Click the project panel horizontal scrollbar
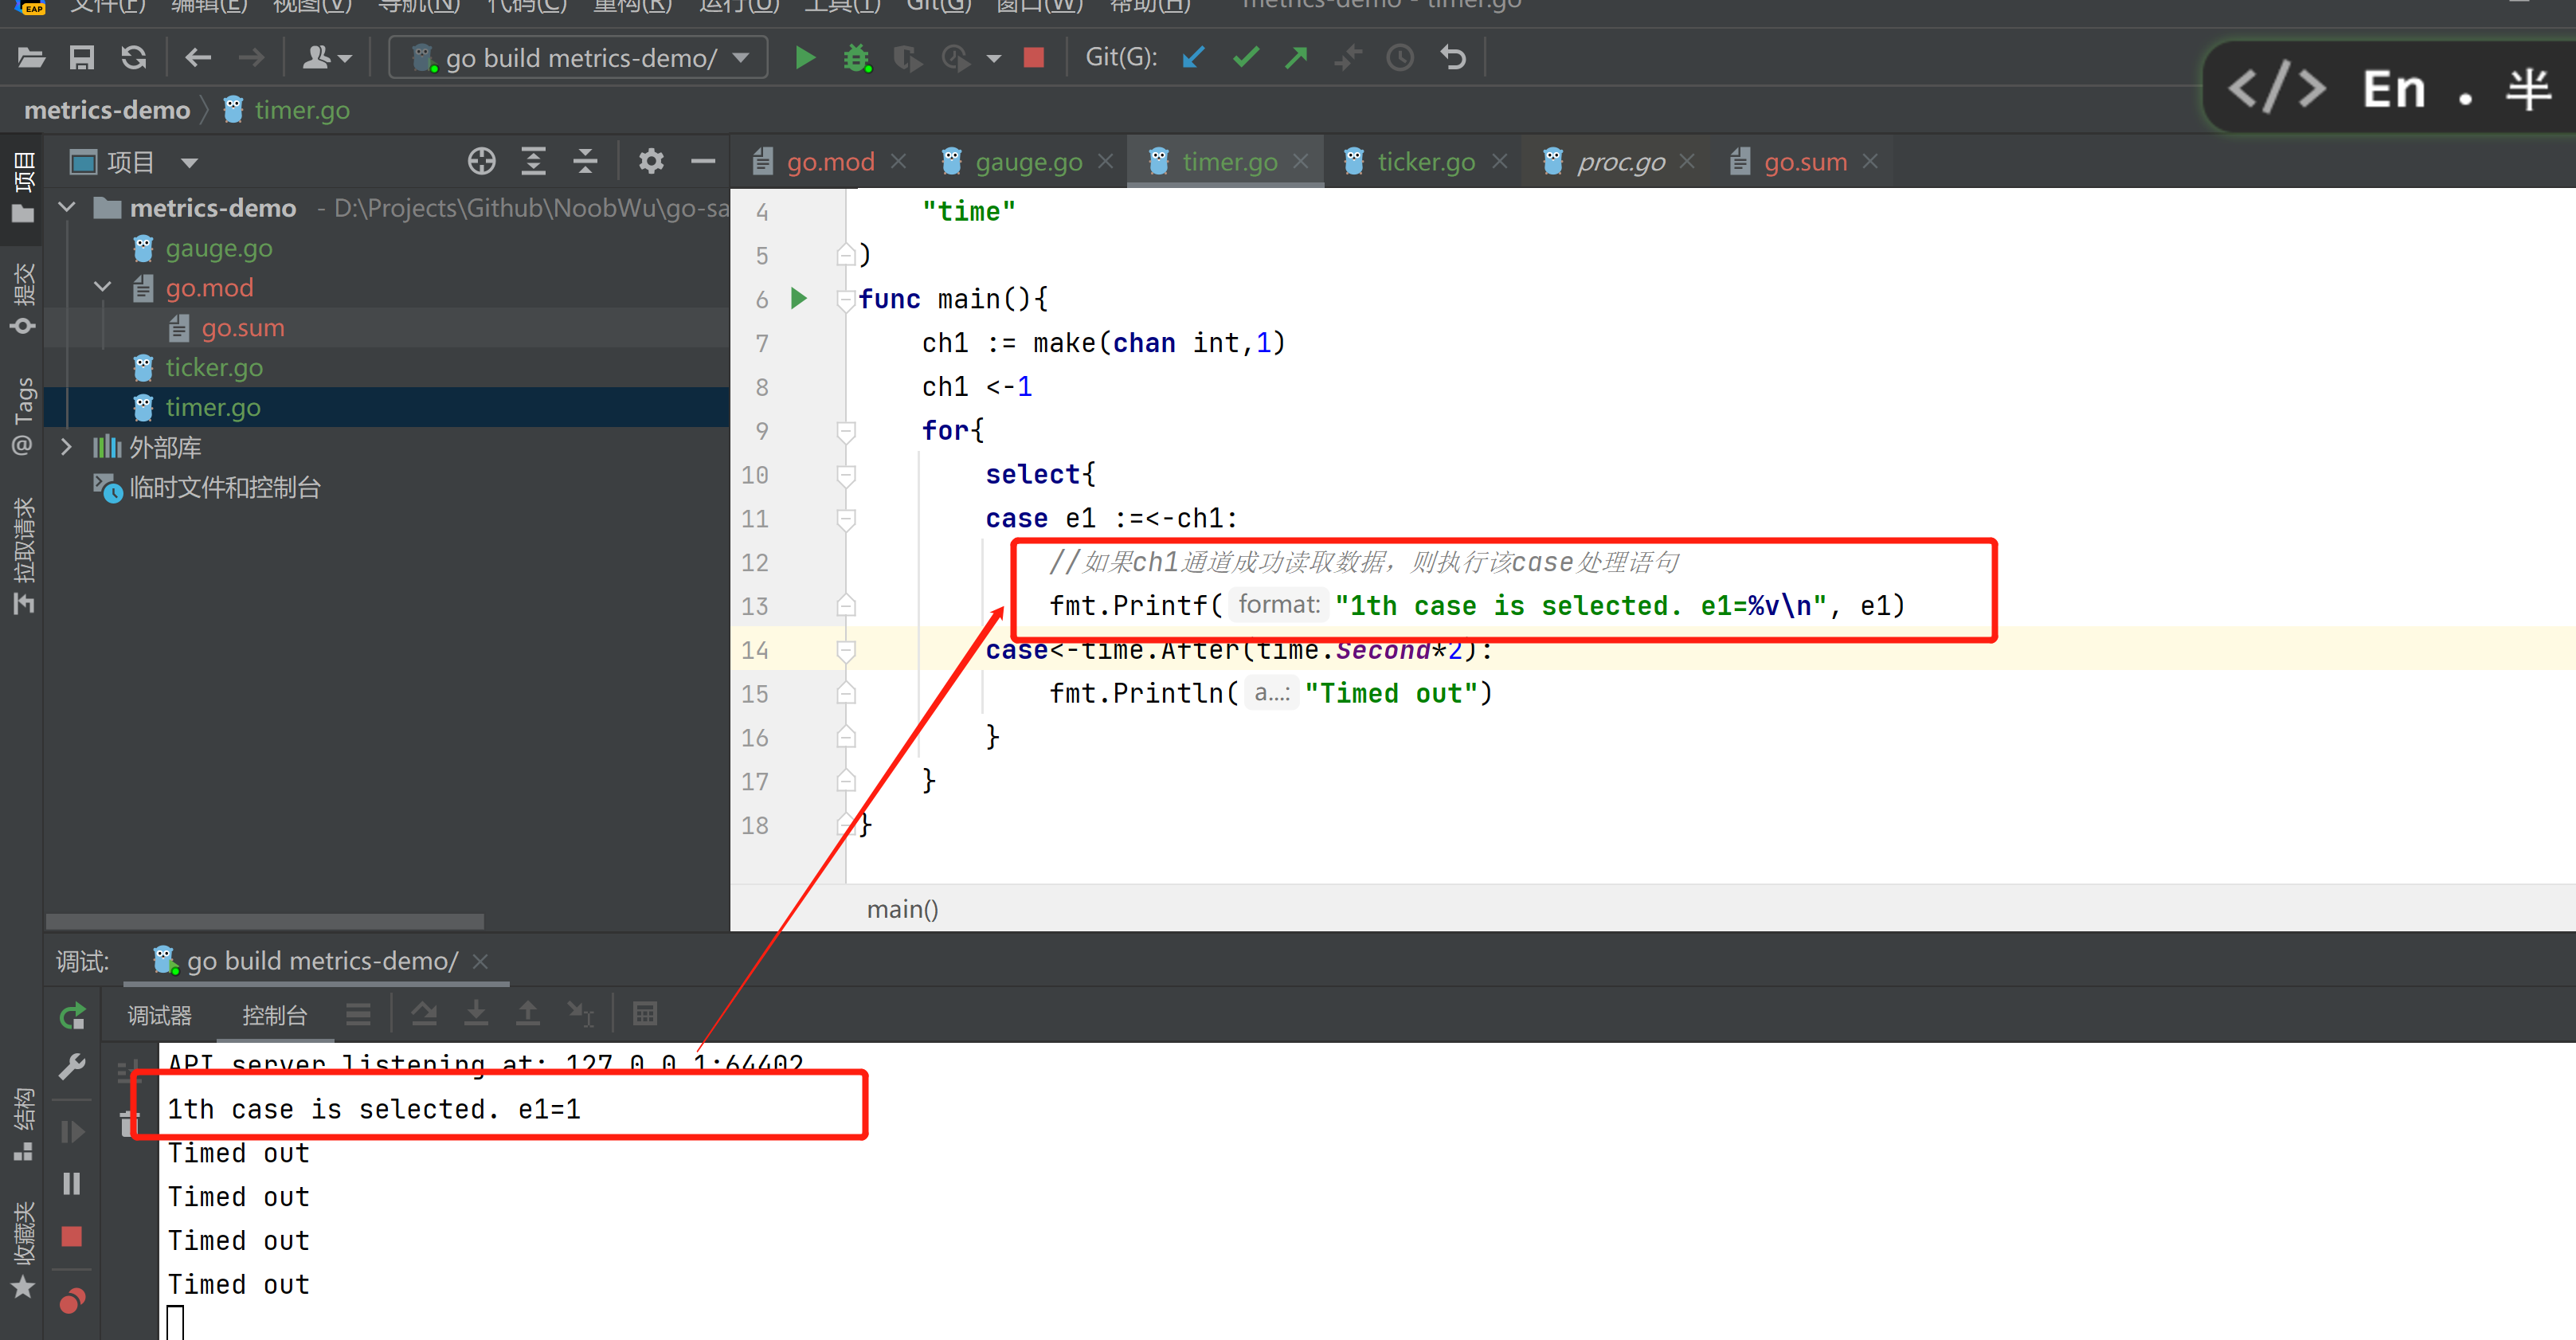 [x=265, y=920]
